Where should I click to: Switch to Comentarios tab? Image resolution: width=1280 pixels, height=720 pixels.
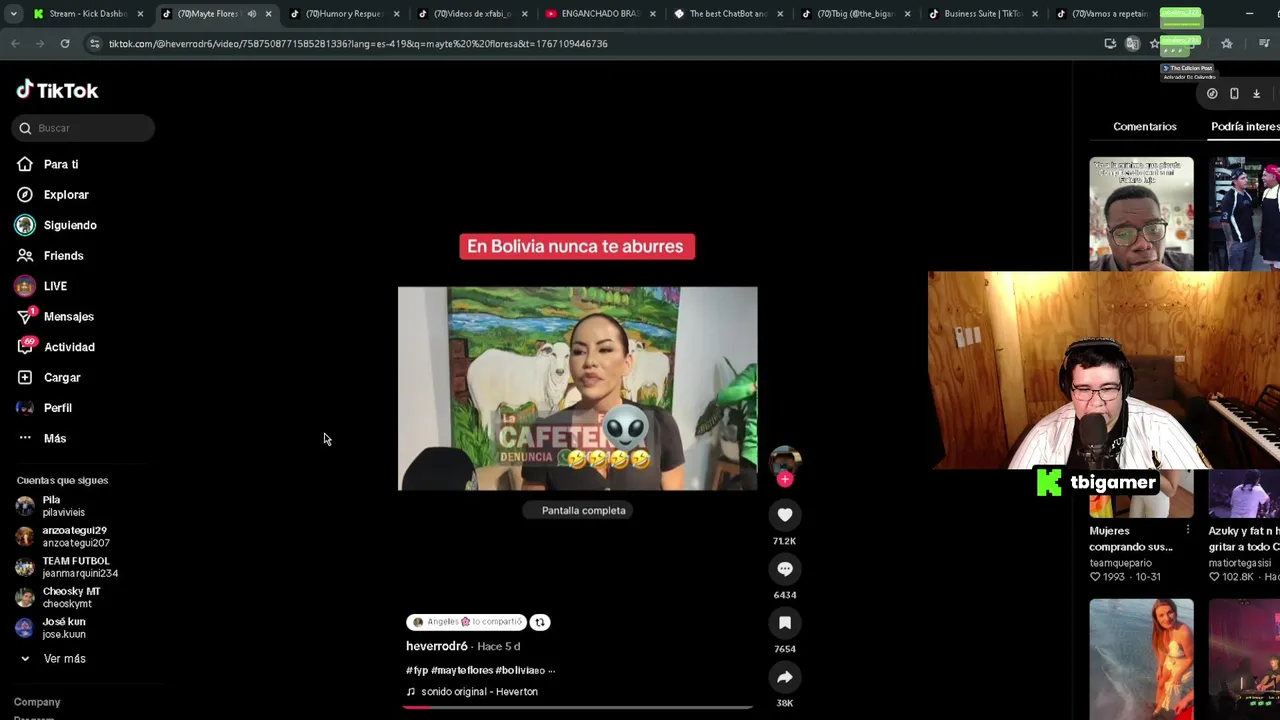point(1145,126)
